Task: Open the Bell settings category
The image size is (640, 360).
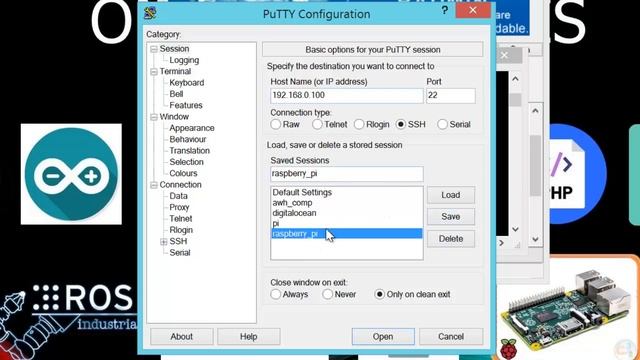Action: pos(176,94)
